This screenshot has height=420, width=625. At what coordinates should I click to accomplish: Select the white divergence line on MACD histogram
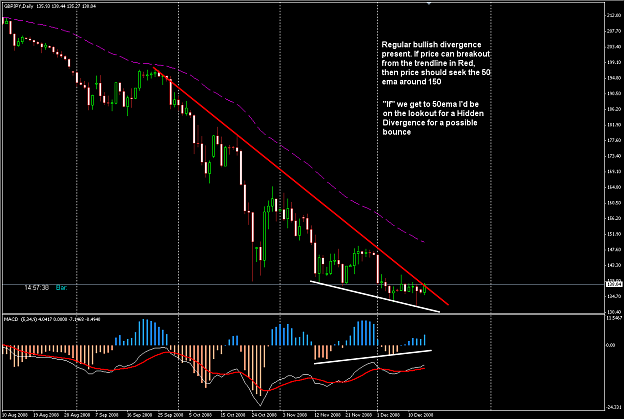pos(373,357)
